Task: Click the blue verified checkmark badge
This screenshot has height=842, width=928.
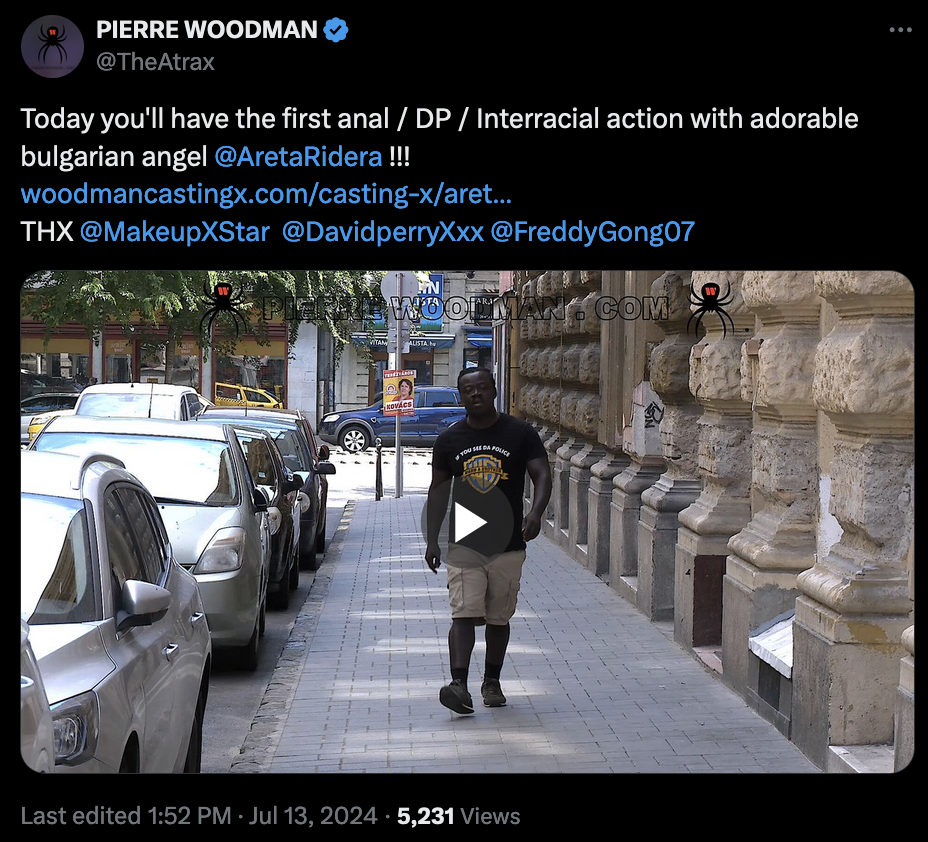Action: tap(337, 30)
